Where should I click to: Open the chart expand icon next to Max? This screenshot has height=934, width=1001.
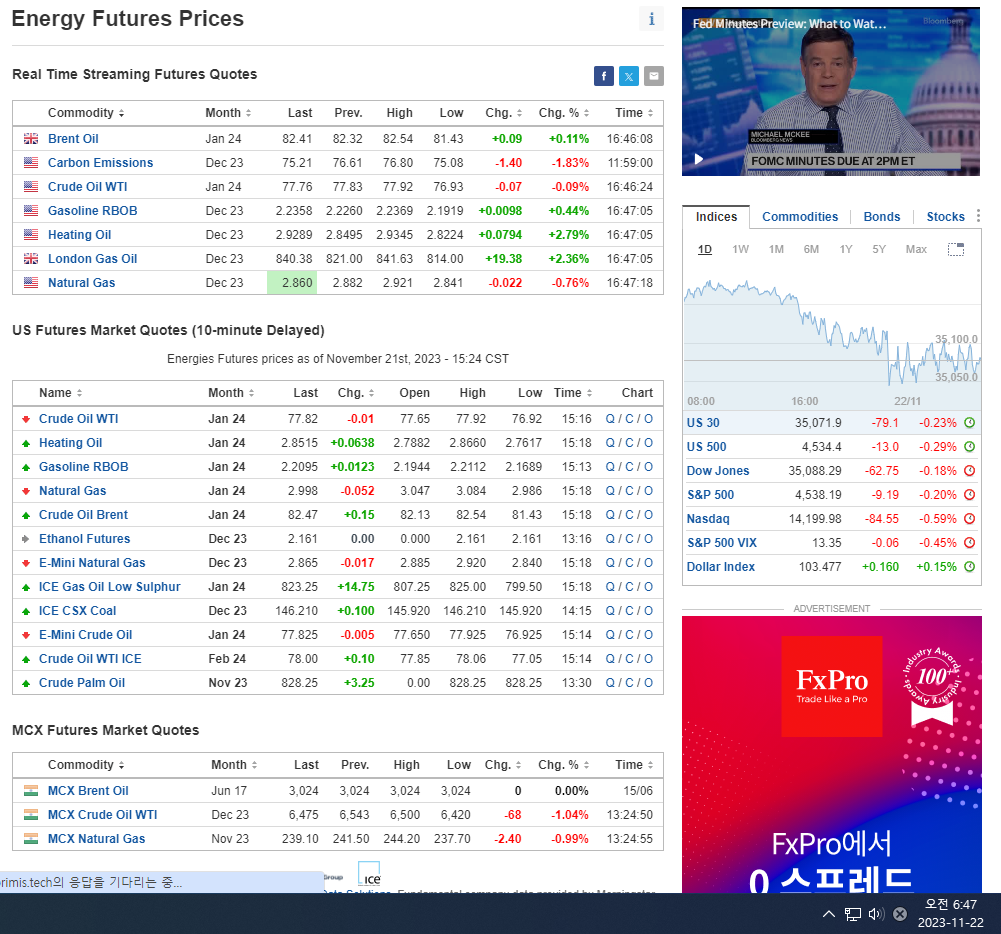pyautogui.click(x=956, y=249)
